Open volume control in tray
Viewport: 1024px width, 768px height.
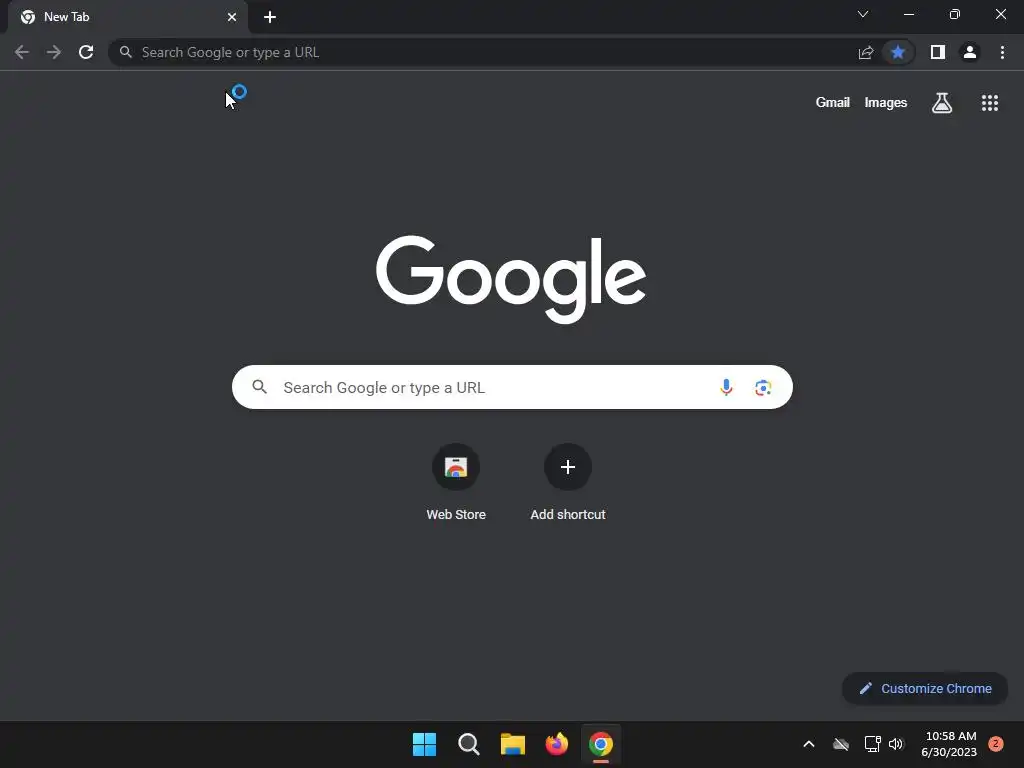click(x=896, y=744)
